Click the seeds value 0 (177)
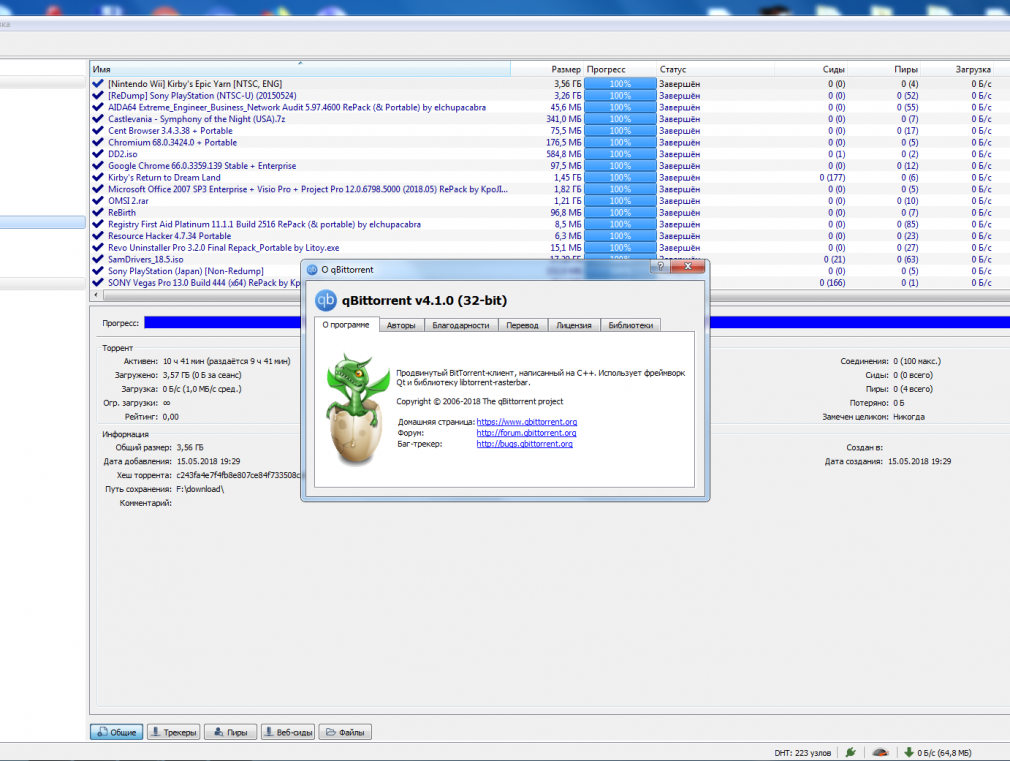Screen dimensions: 1010x761 [x=832, y=177]
